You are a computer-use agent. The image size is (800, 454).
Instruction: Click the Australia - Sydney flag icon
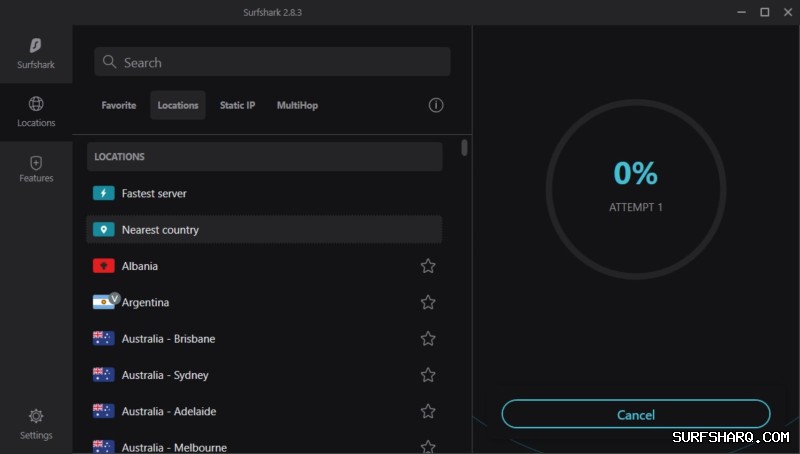tap(104, 374)
